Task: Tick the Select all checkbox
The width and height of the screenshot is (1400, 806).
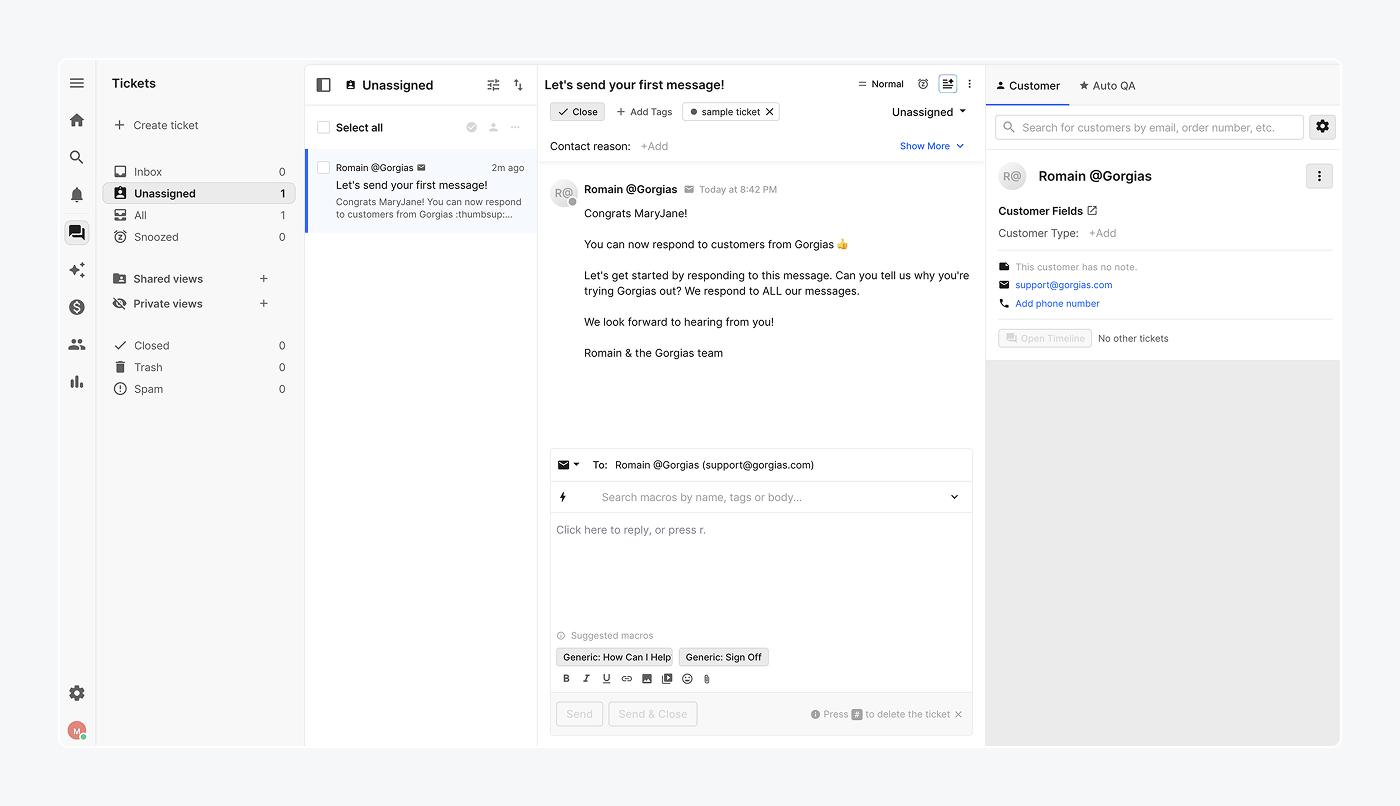Action: pos(323,127)
